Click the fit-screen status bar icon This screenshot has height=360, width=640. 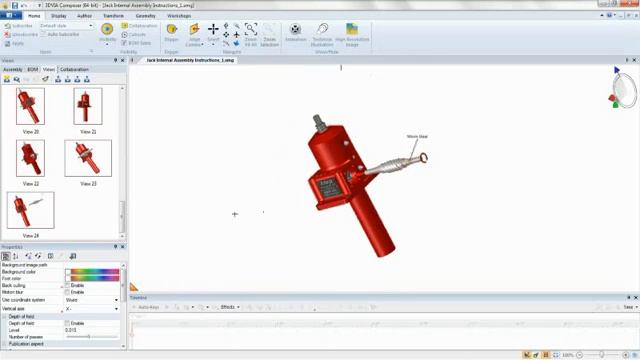(556, 355)
